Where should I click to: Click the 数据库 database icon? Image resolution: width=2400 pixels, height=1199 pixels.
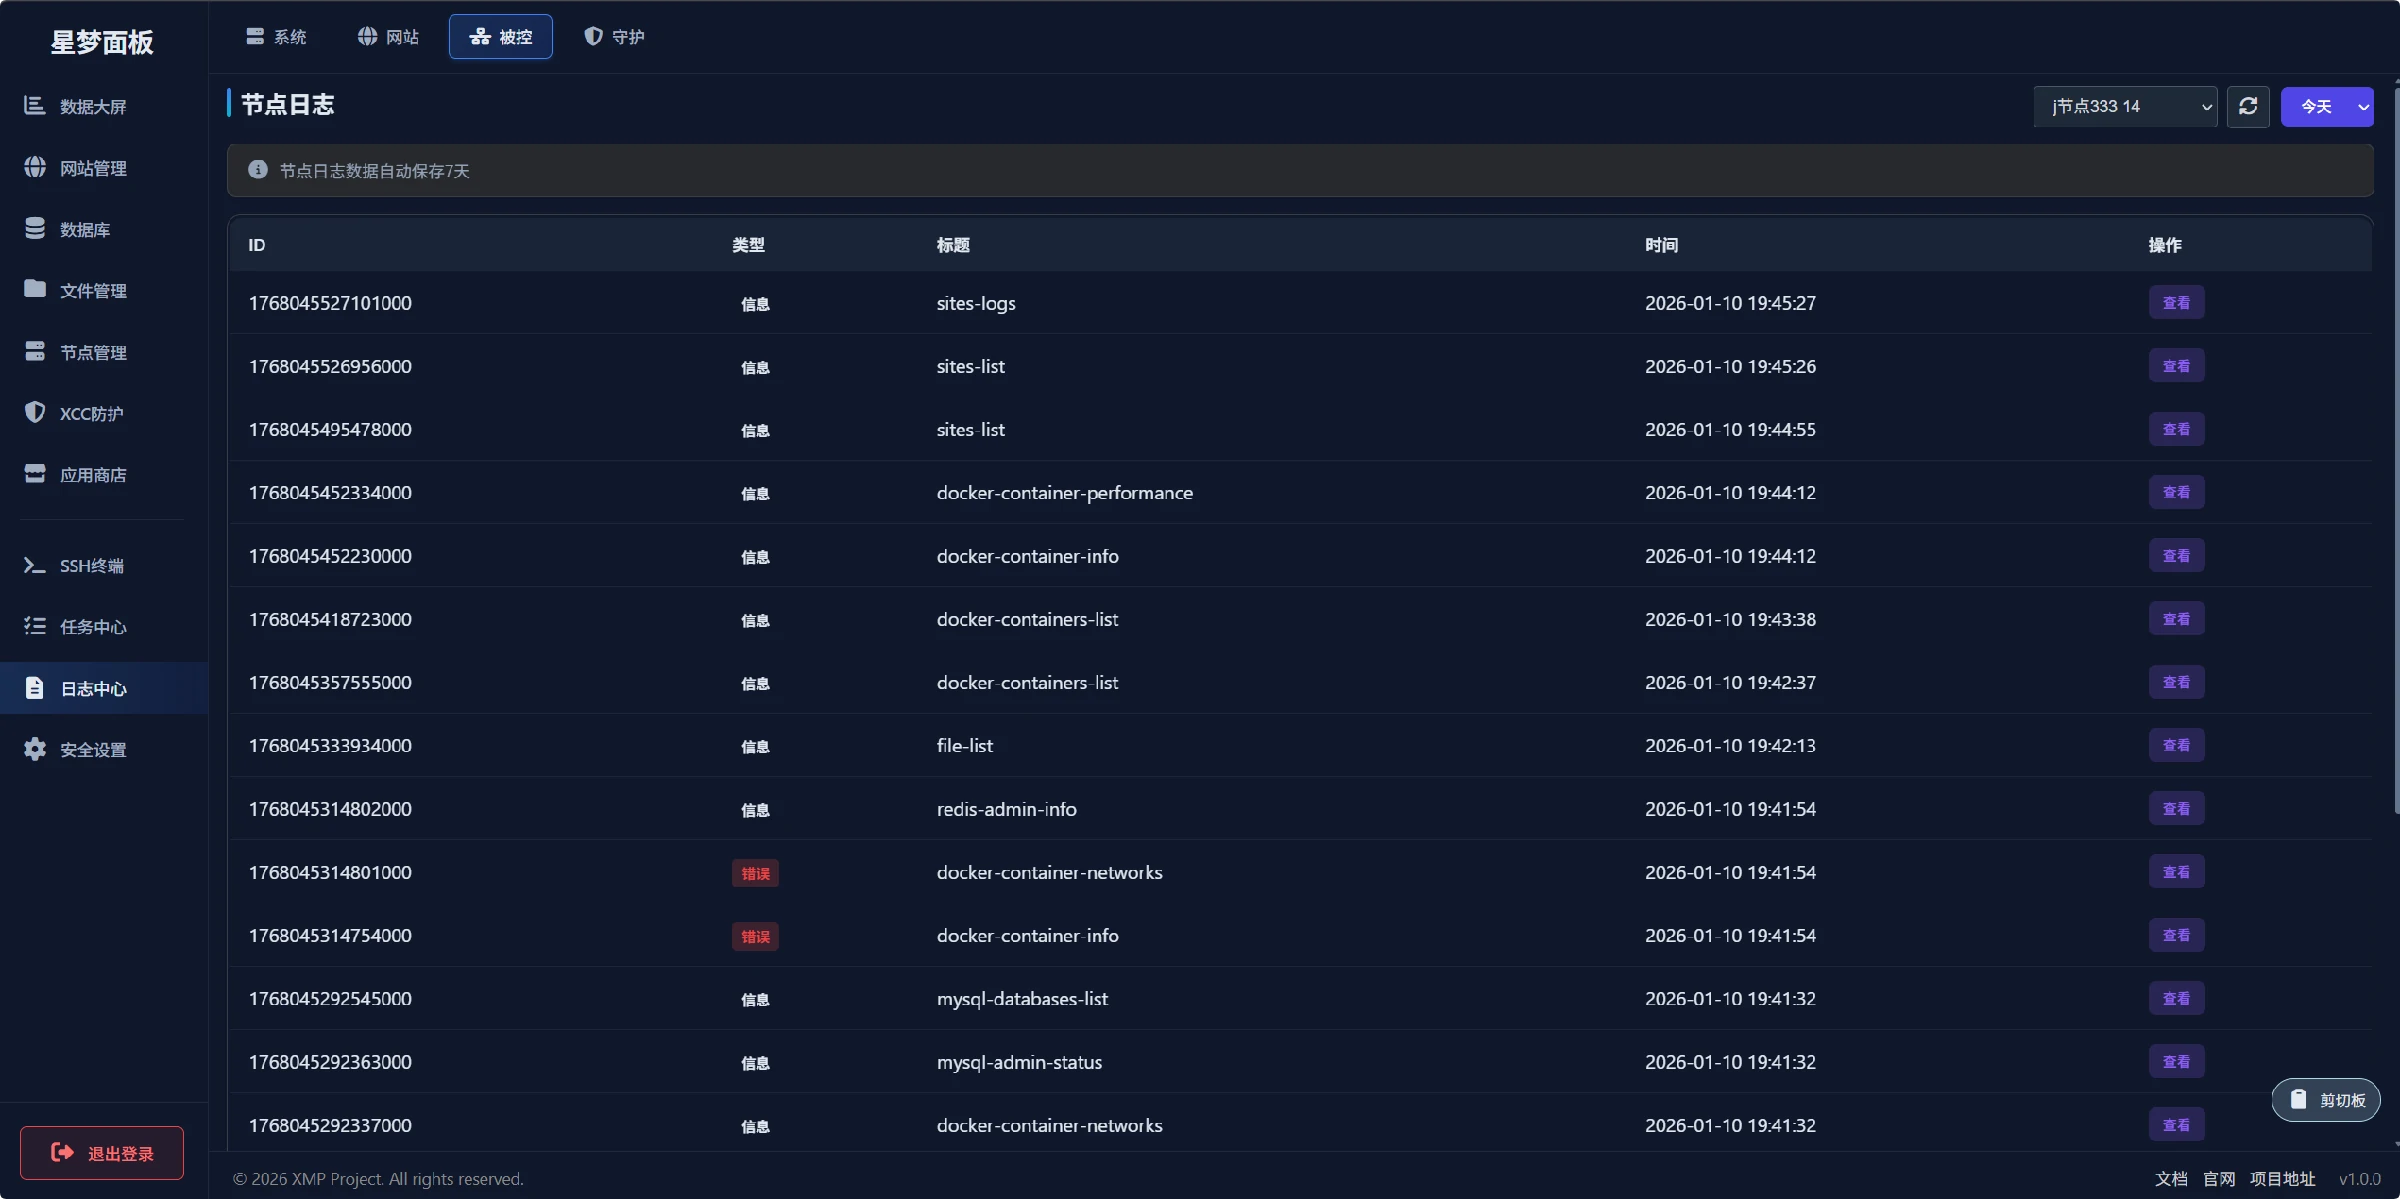[35, 229]
